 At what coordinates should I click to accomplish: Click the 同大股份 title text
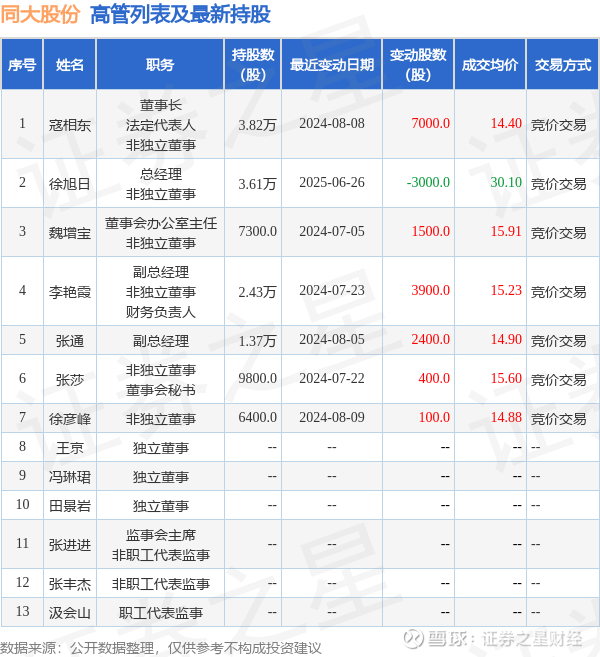[40, 14]
